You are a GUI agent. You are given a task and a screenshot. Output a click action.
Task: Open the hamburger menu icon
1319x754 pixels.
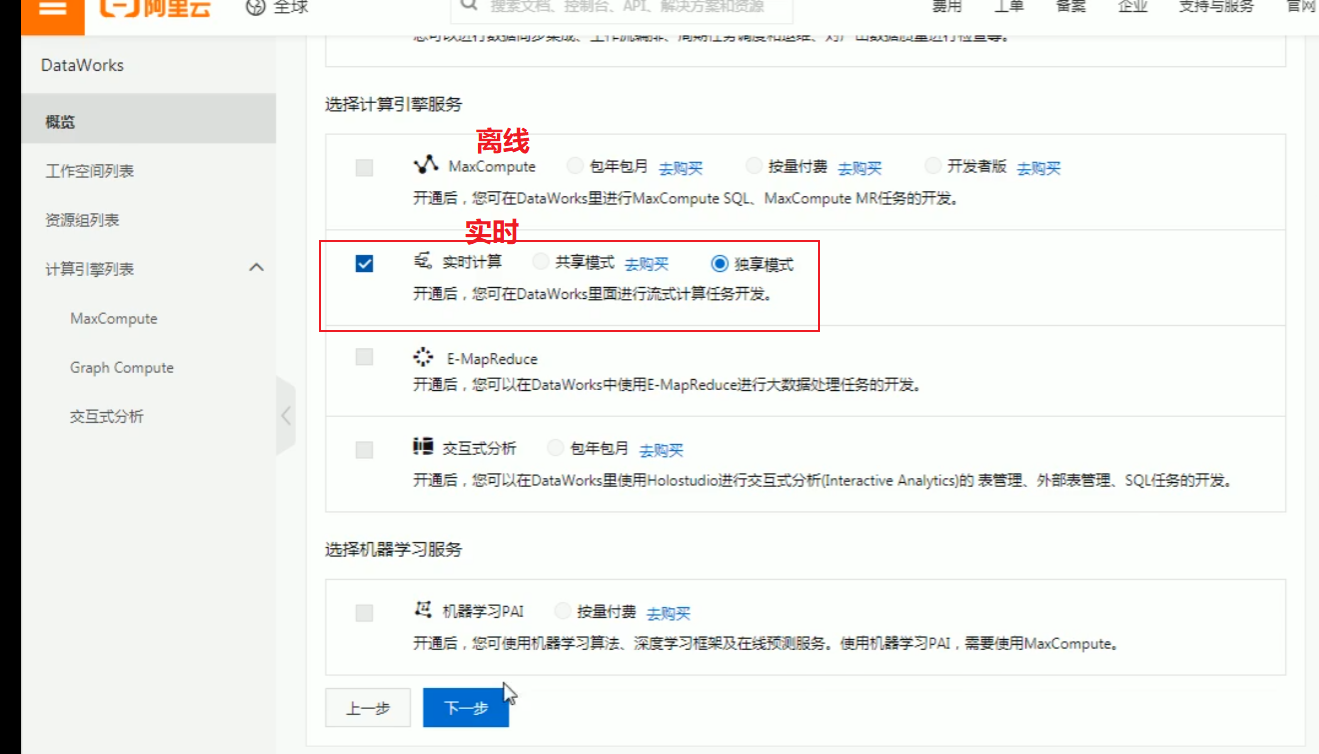(51, 8)
